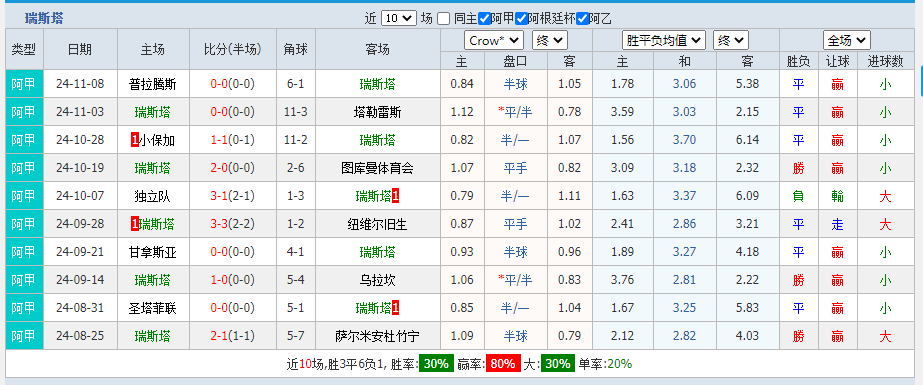Open the recent matches count dropdown
This screenshot has width=923, height=385.
(399, 18)
